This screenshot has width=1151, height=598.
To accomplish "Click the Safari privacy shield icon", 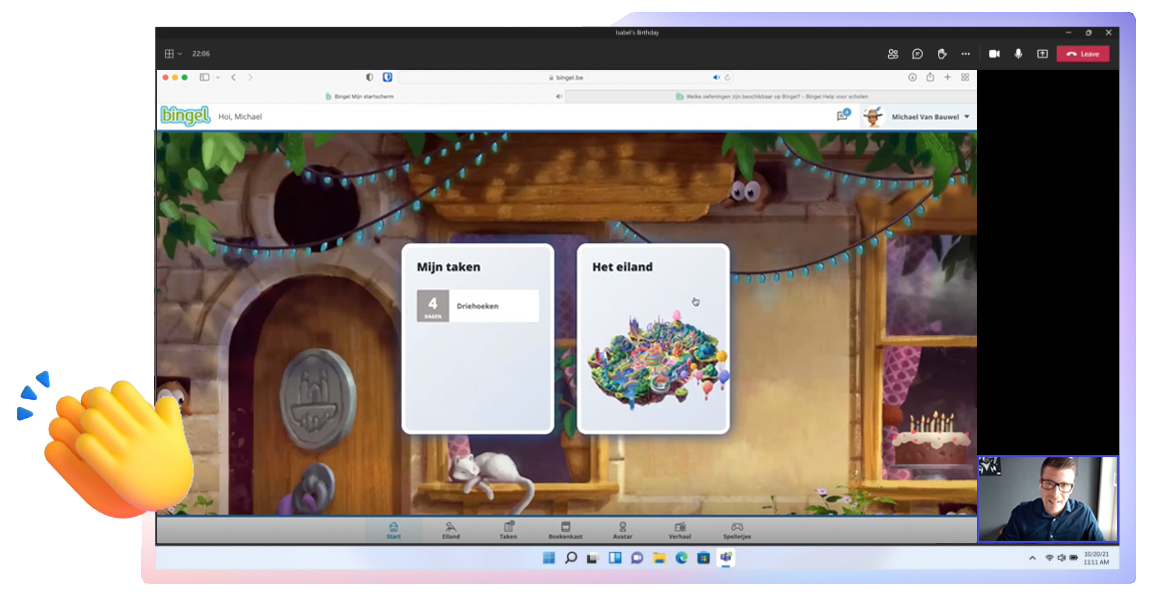I will (369, 77).
